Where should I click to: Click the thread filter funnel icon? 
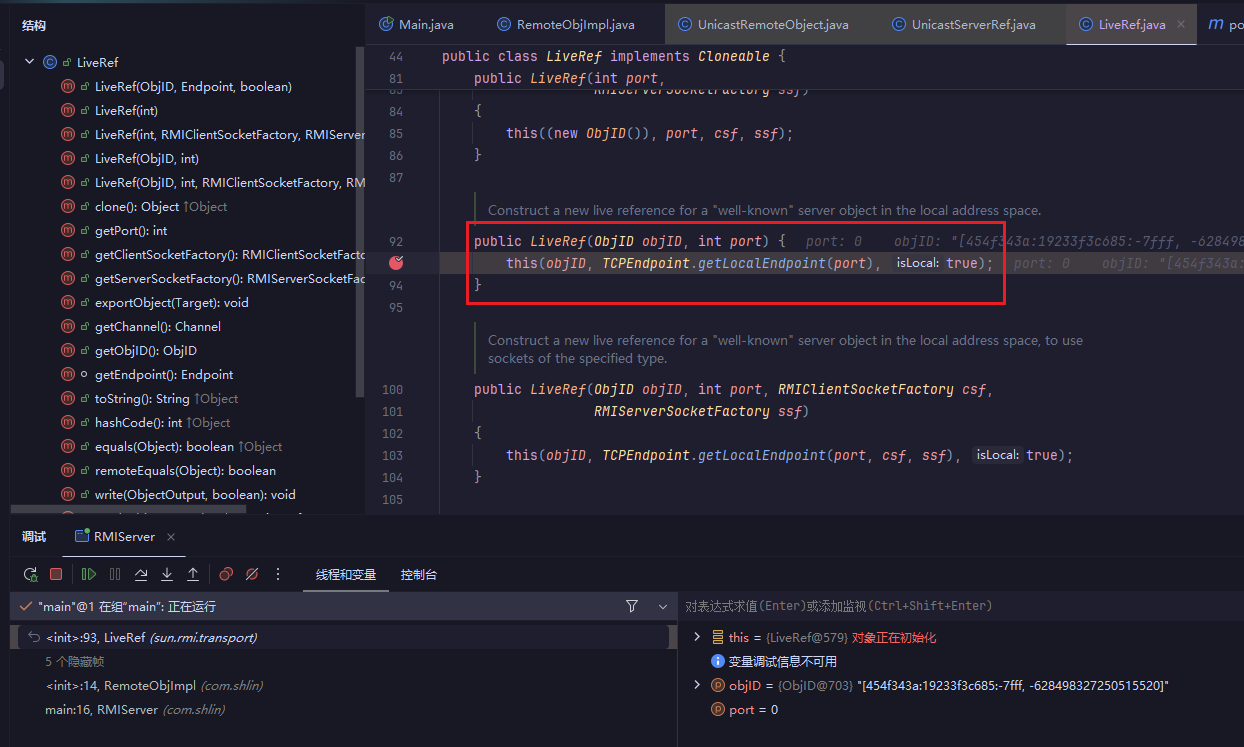pos(631,606)
